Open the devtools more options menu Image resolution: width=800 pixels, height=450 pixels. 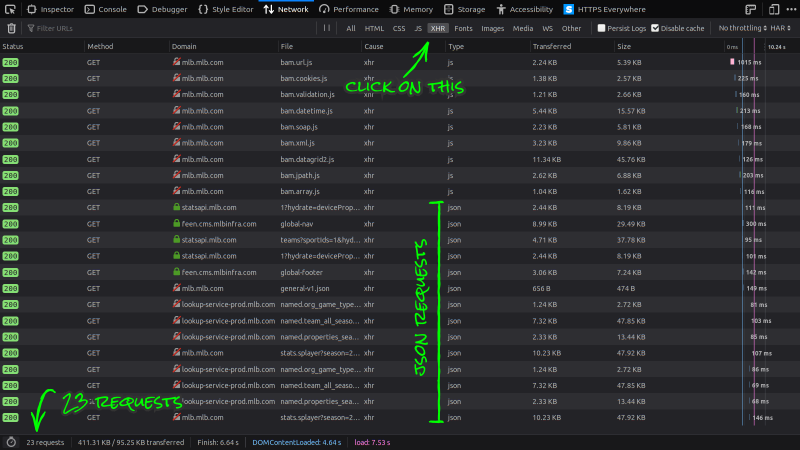point(791,9)
